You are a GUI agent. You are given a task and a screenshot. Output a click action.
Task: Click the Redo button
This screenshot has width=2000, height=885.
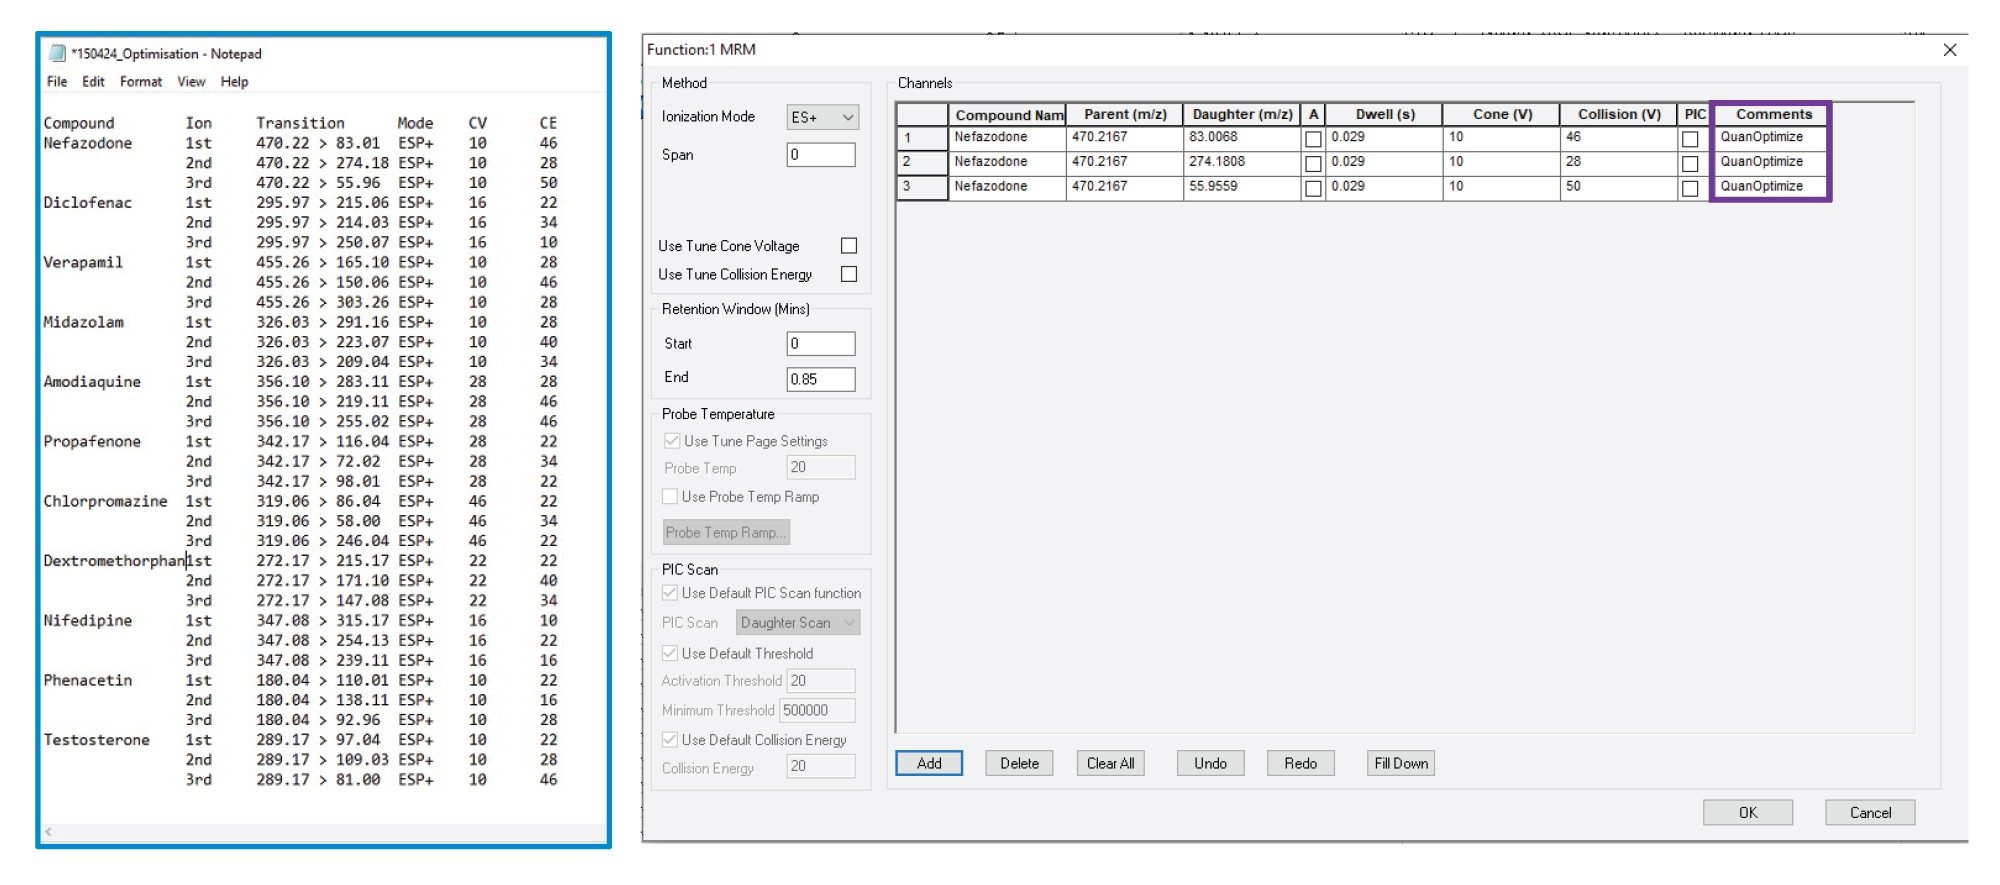(x=1300, y=764)
